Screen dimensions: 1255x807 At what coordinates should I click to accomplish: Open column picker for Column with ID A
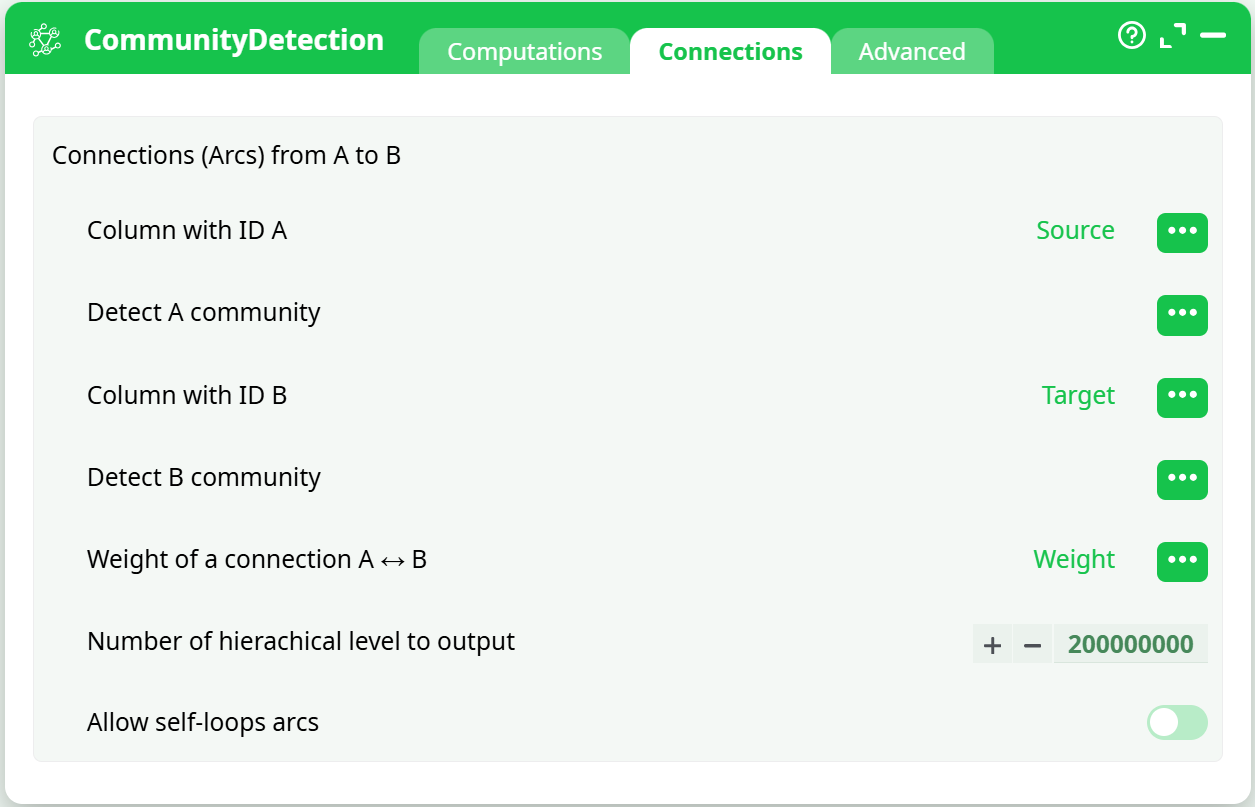[1182, 232]
